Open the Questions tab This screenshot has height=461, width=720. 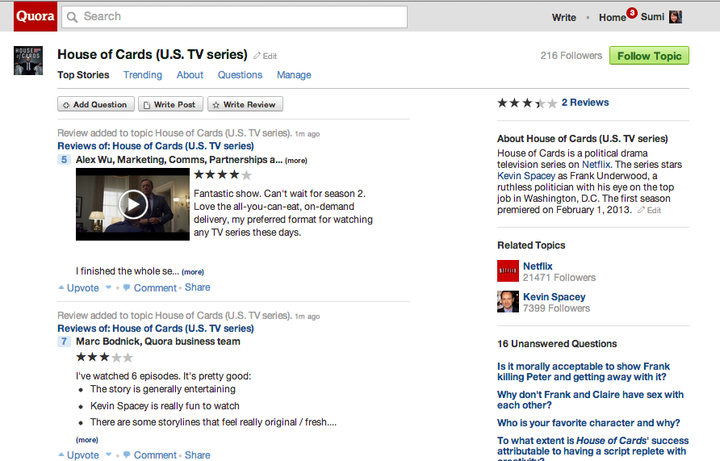pyautogui.click(x=240, y=75)
